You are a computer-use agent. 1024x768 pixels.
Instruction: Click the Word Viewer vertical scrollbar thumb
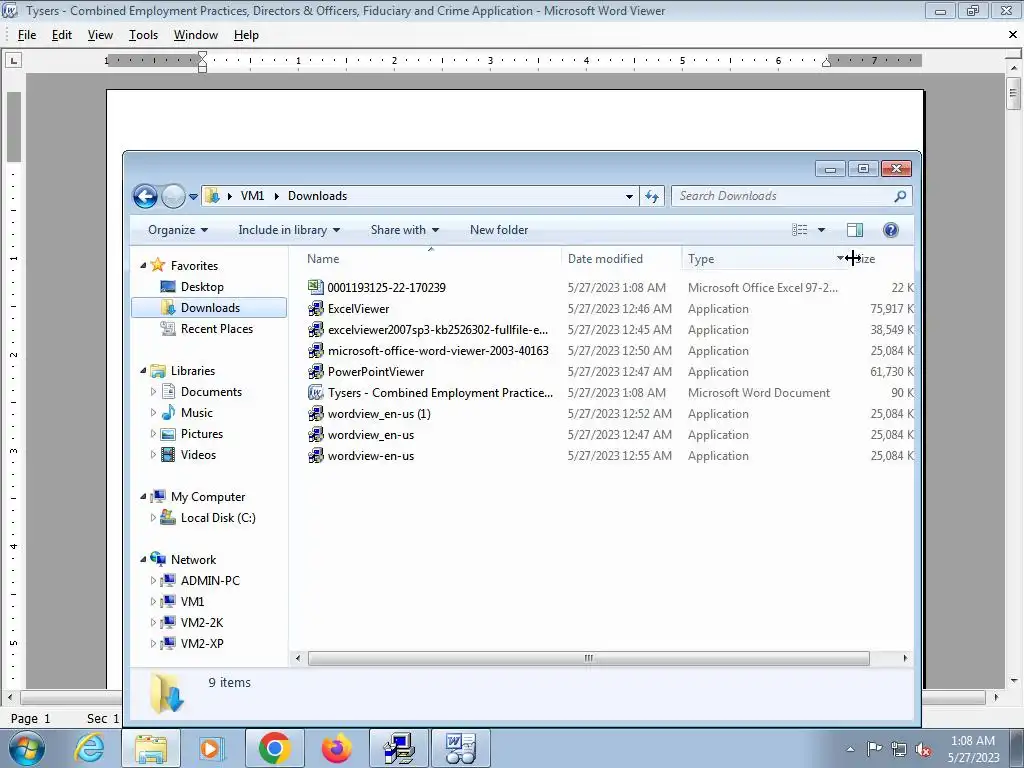point(1014,93)
